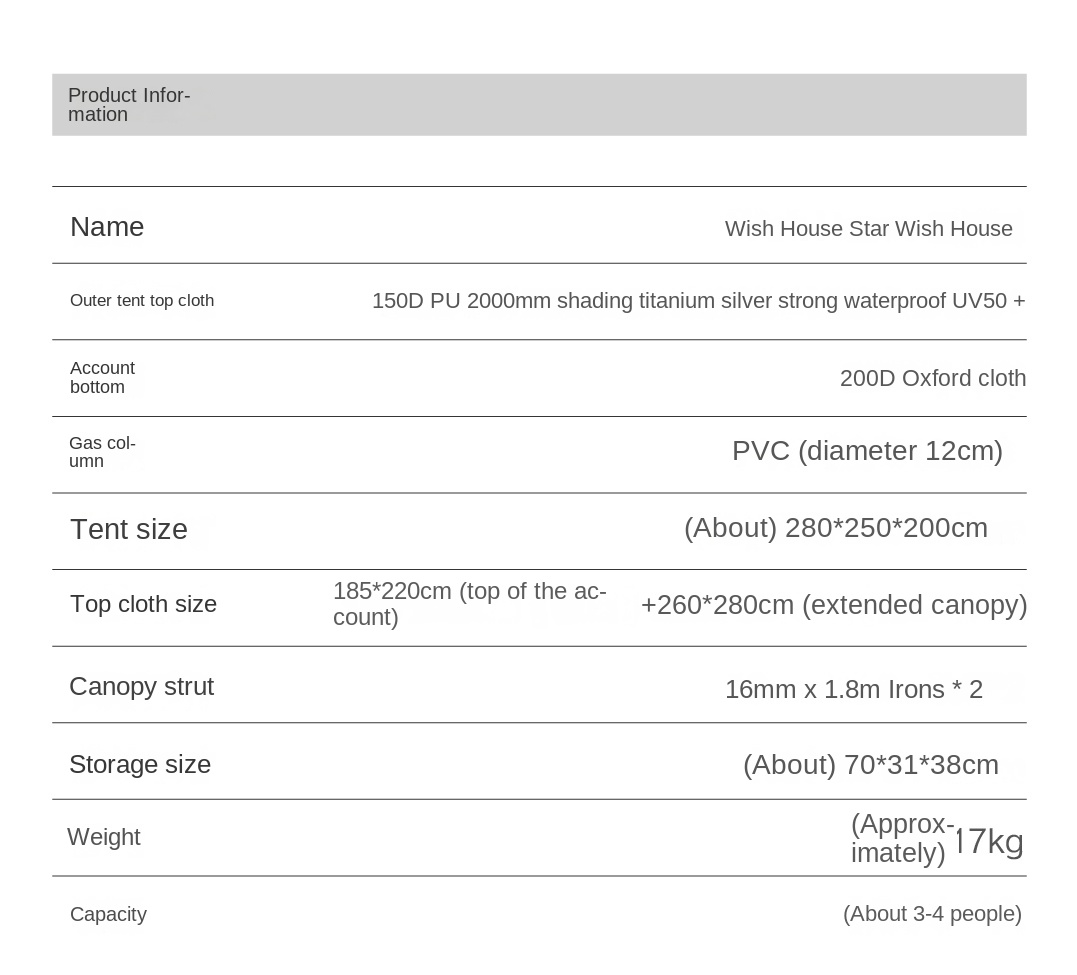Select the Outer tent top cloth label
The image size is (1077, 975).
point(142,301)
